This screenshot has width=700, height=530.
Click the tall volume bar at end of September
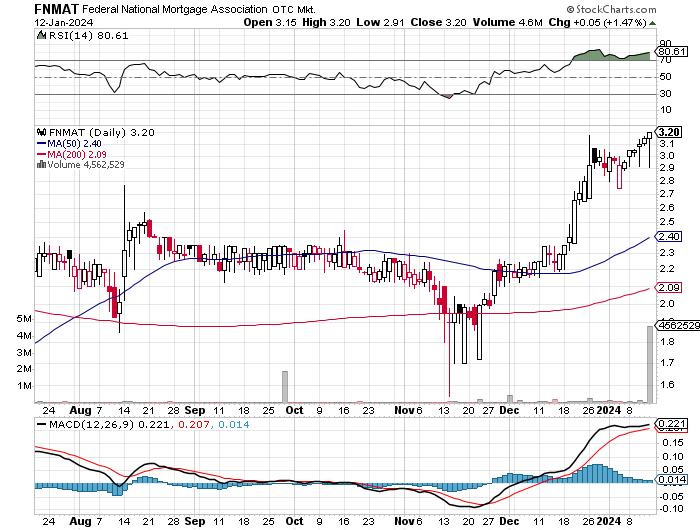285,387
